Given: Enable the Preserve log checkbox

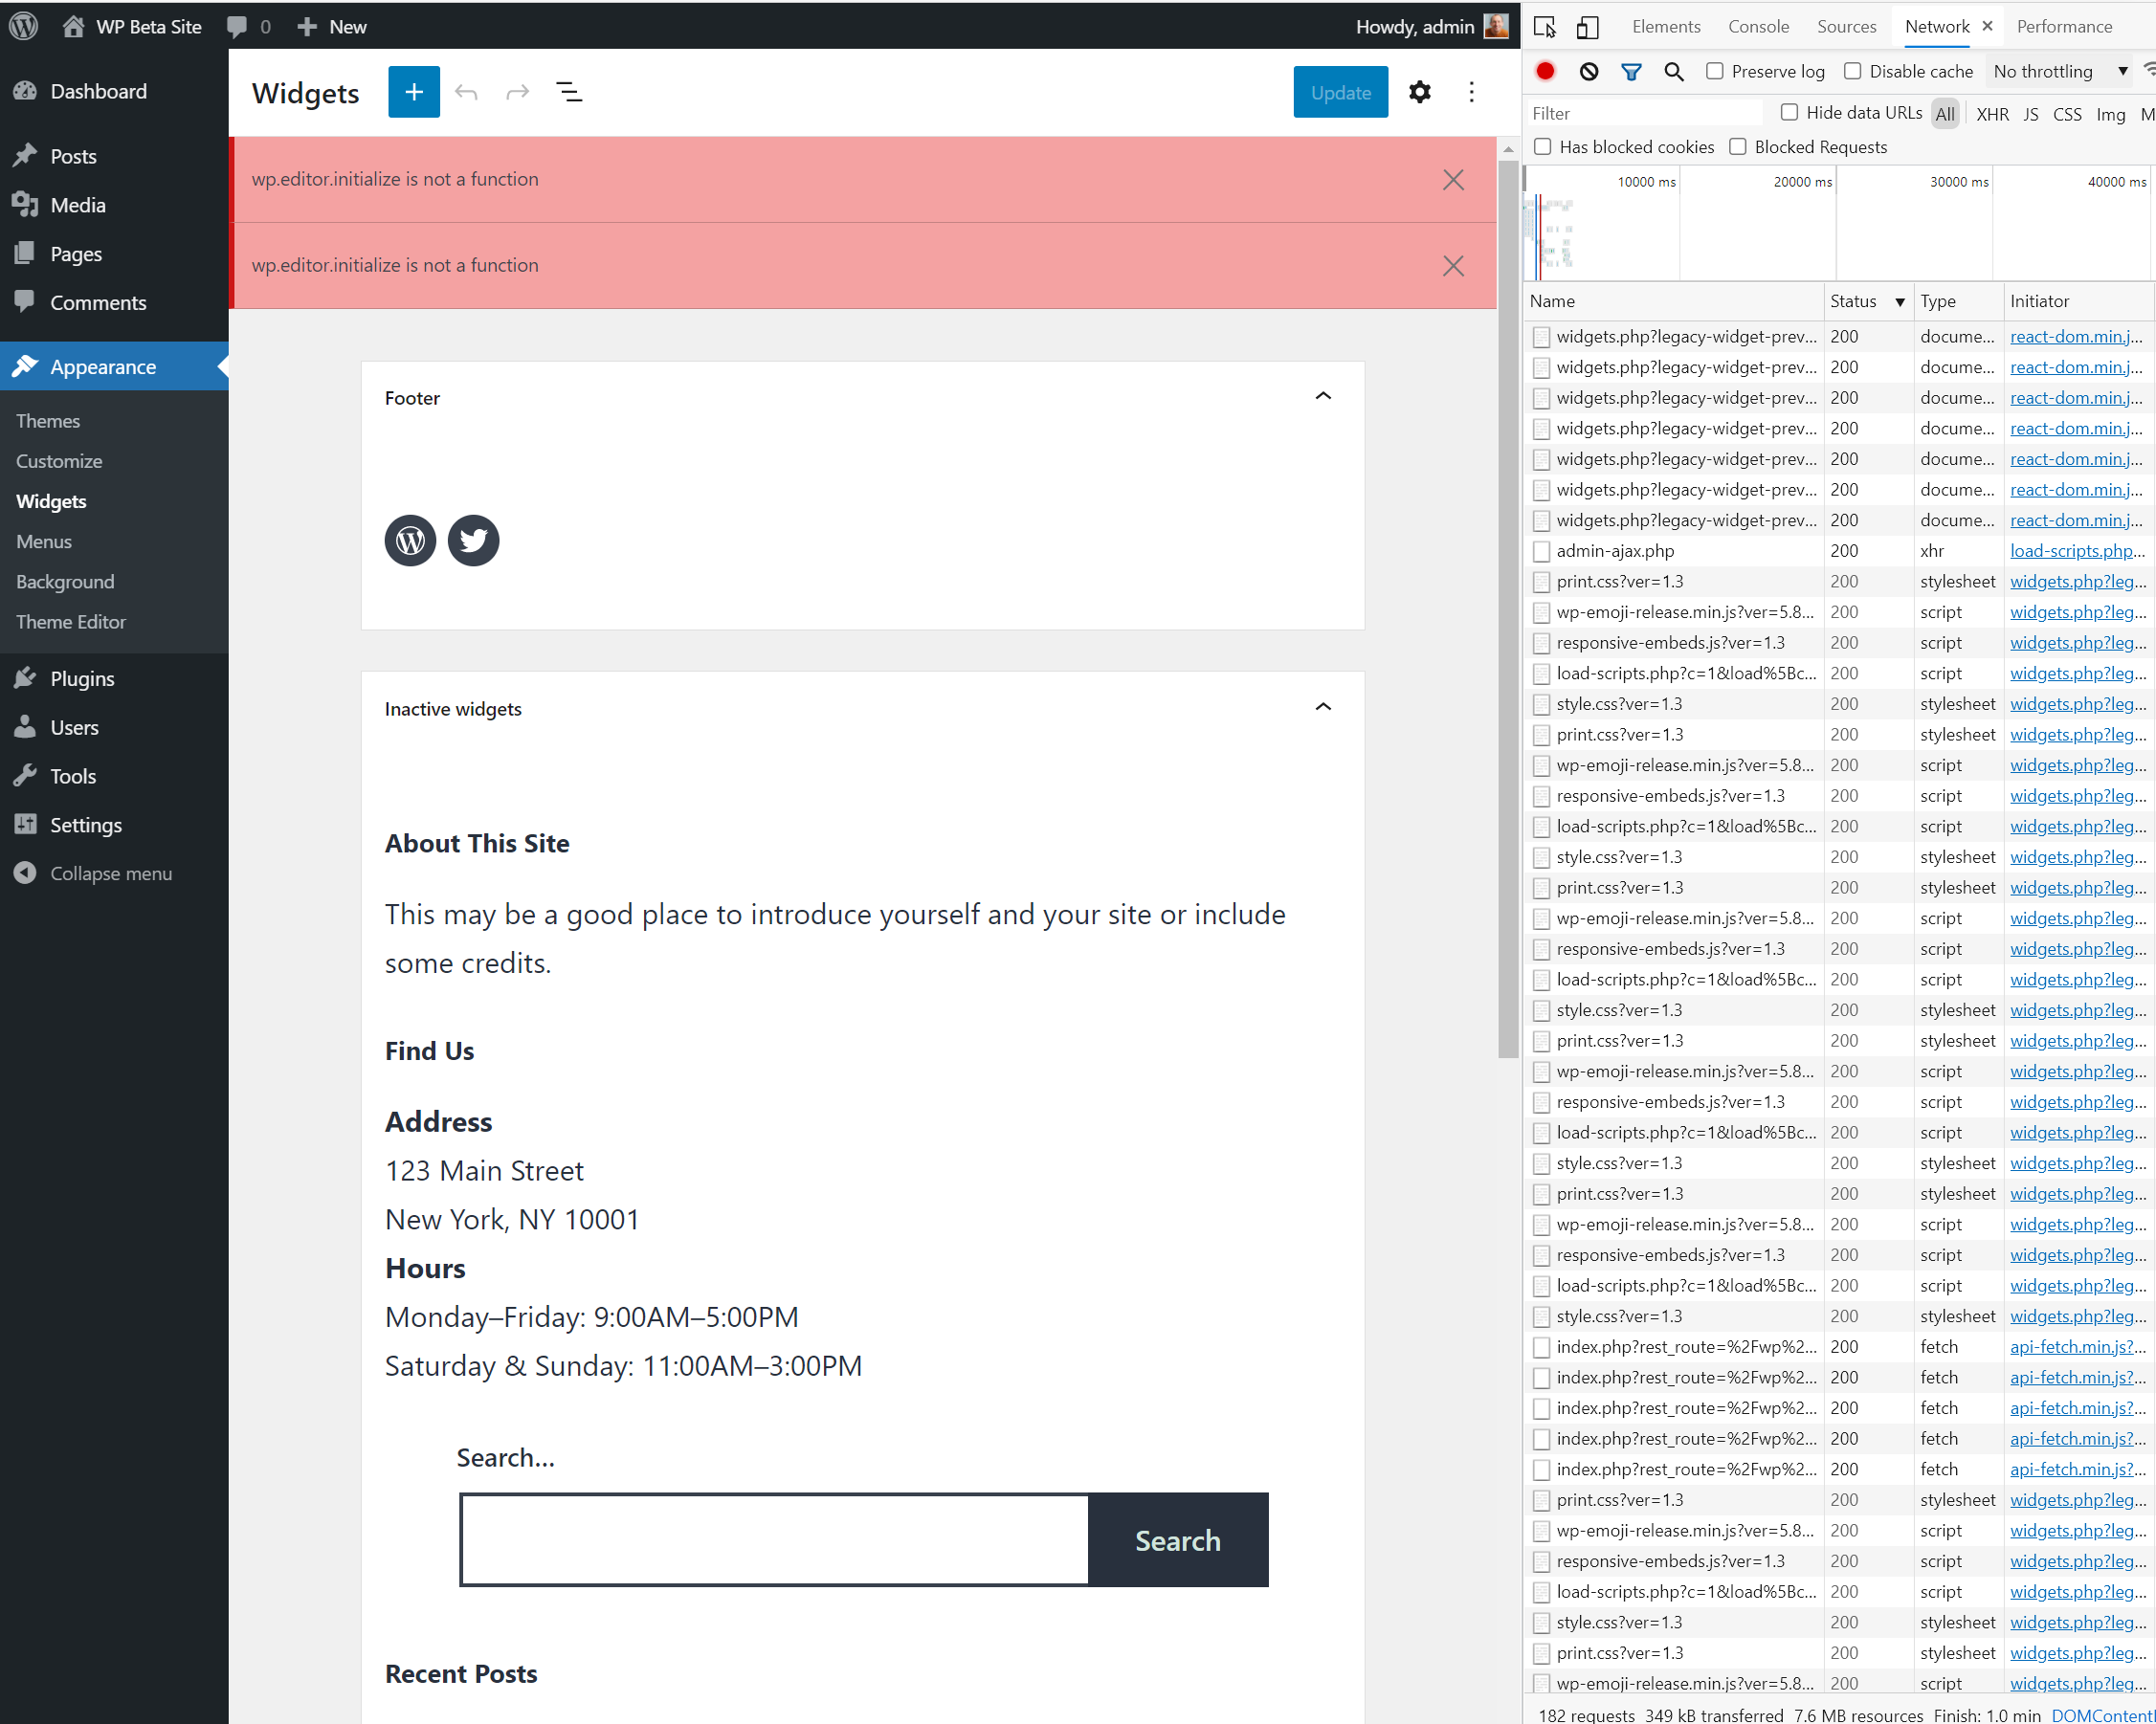Looking at the screenshot, I should click(1716, 71).
